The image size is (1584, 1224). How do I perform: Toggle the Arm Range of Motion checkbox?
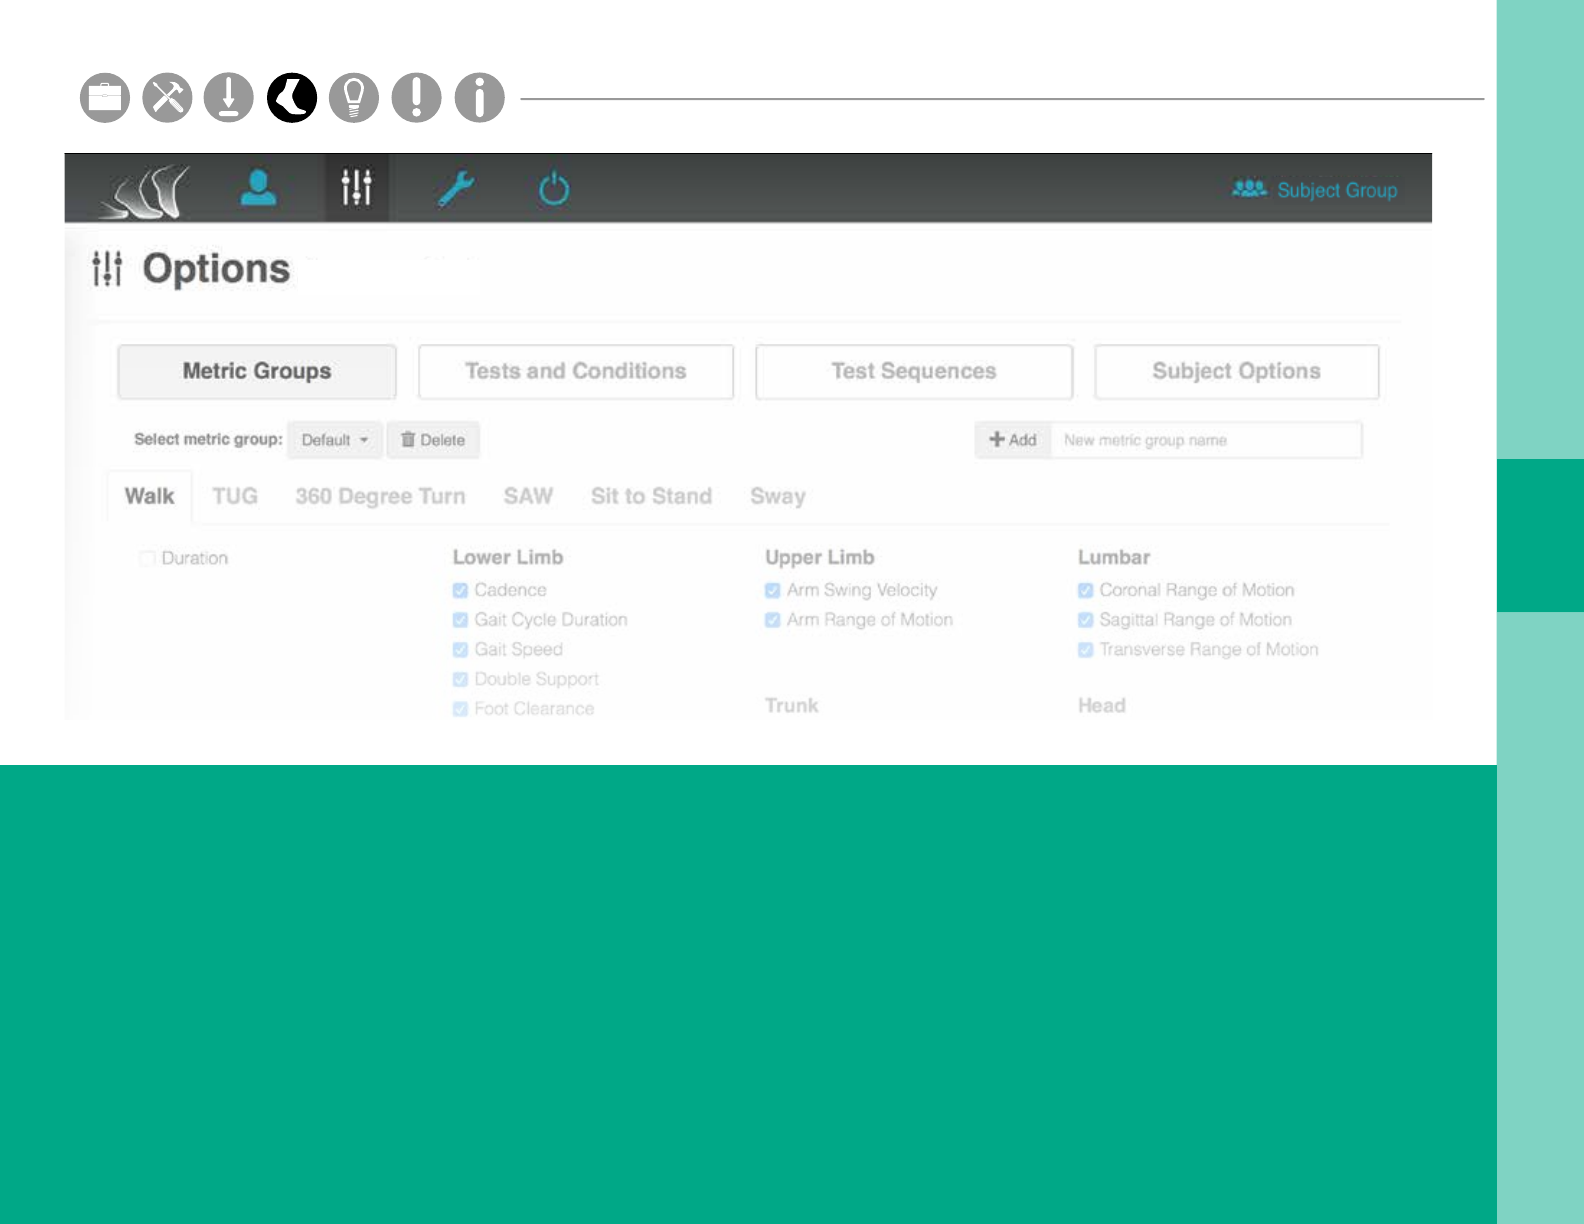772,620
